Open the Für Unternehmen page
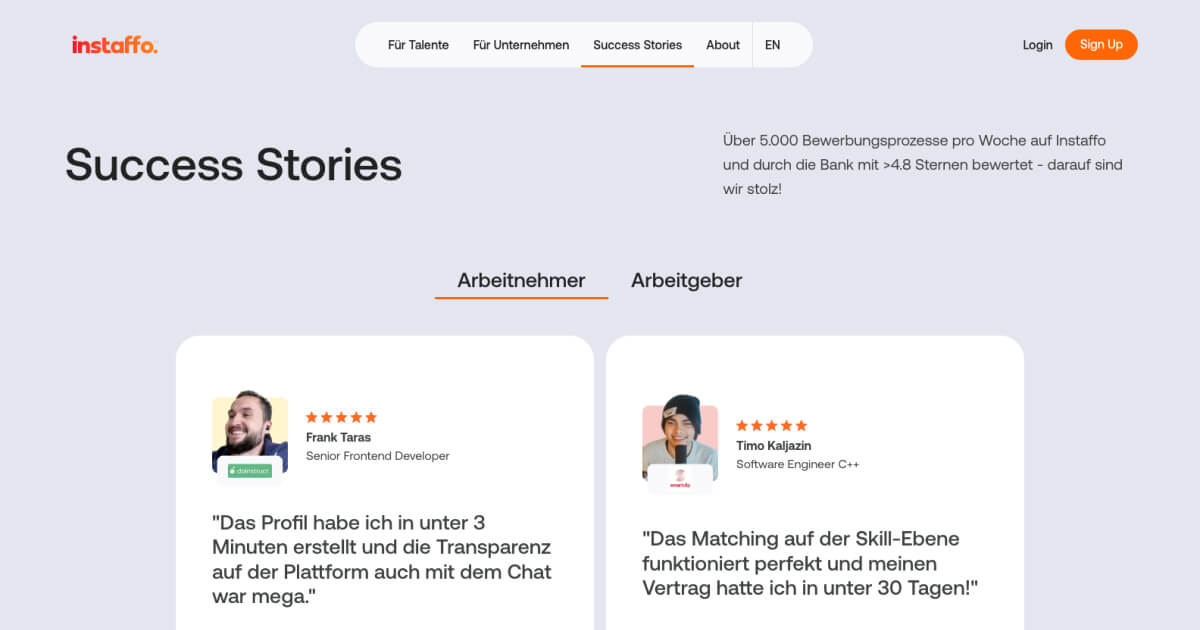 (x=521, y=44)
